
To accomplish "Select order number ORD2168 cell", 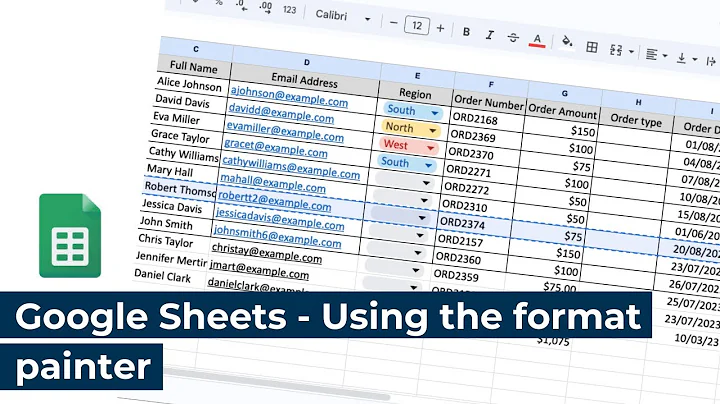I will tap(486, 120).
